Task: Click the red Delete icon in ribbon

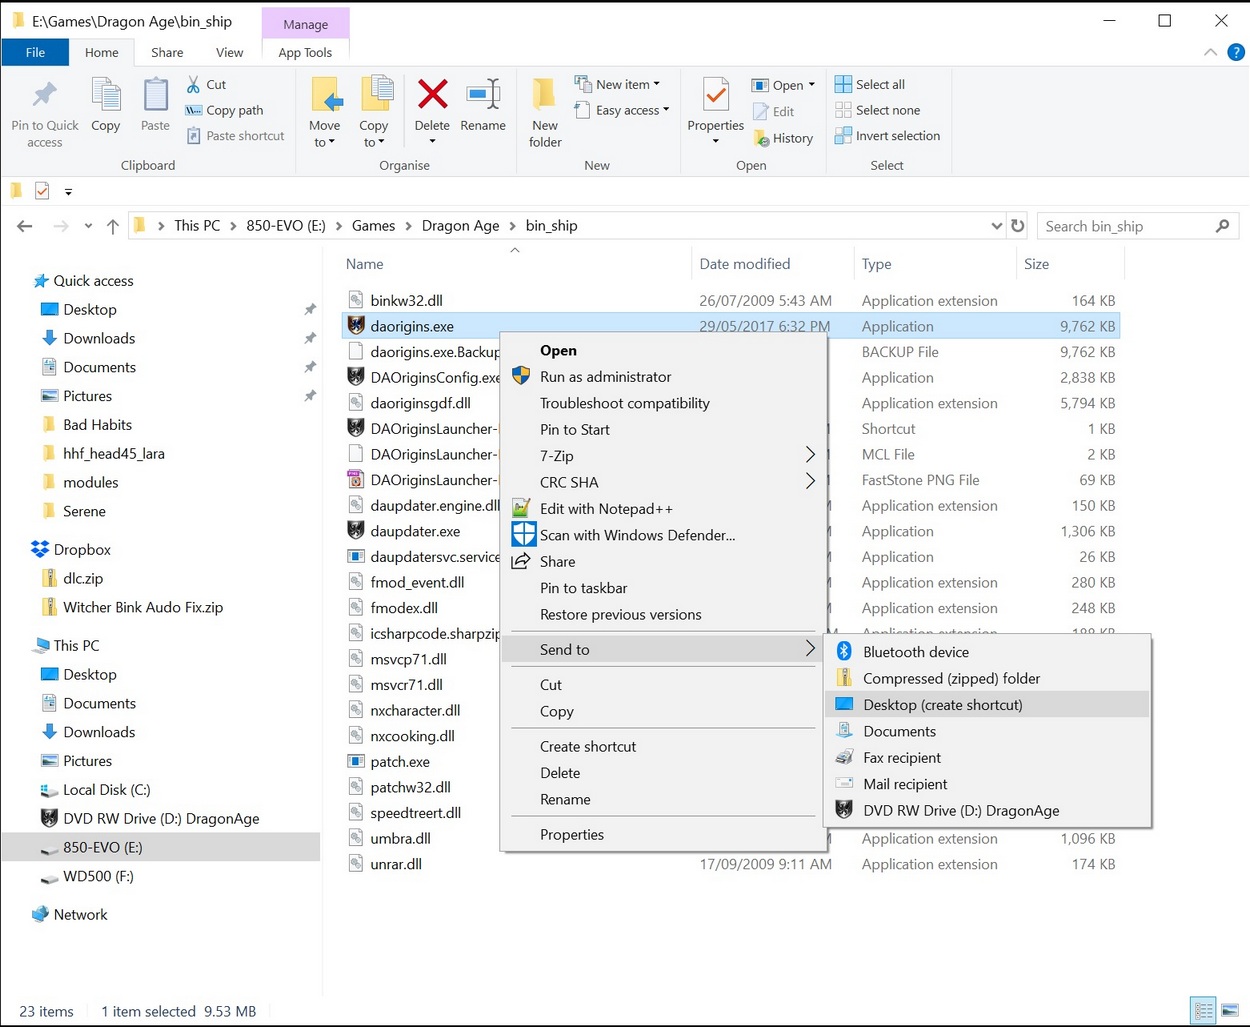Action: coord(432,95)
